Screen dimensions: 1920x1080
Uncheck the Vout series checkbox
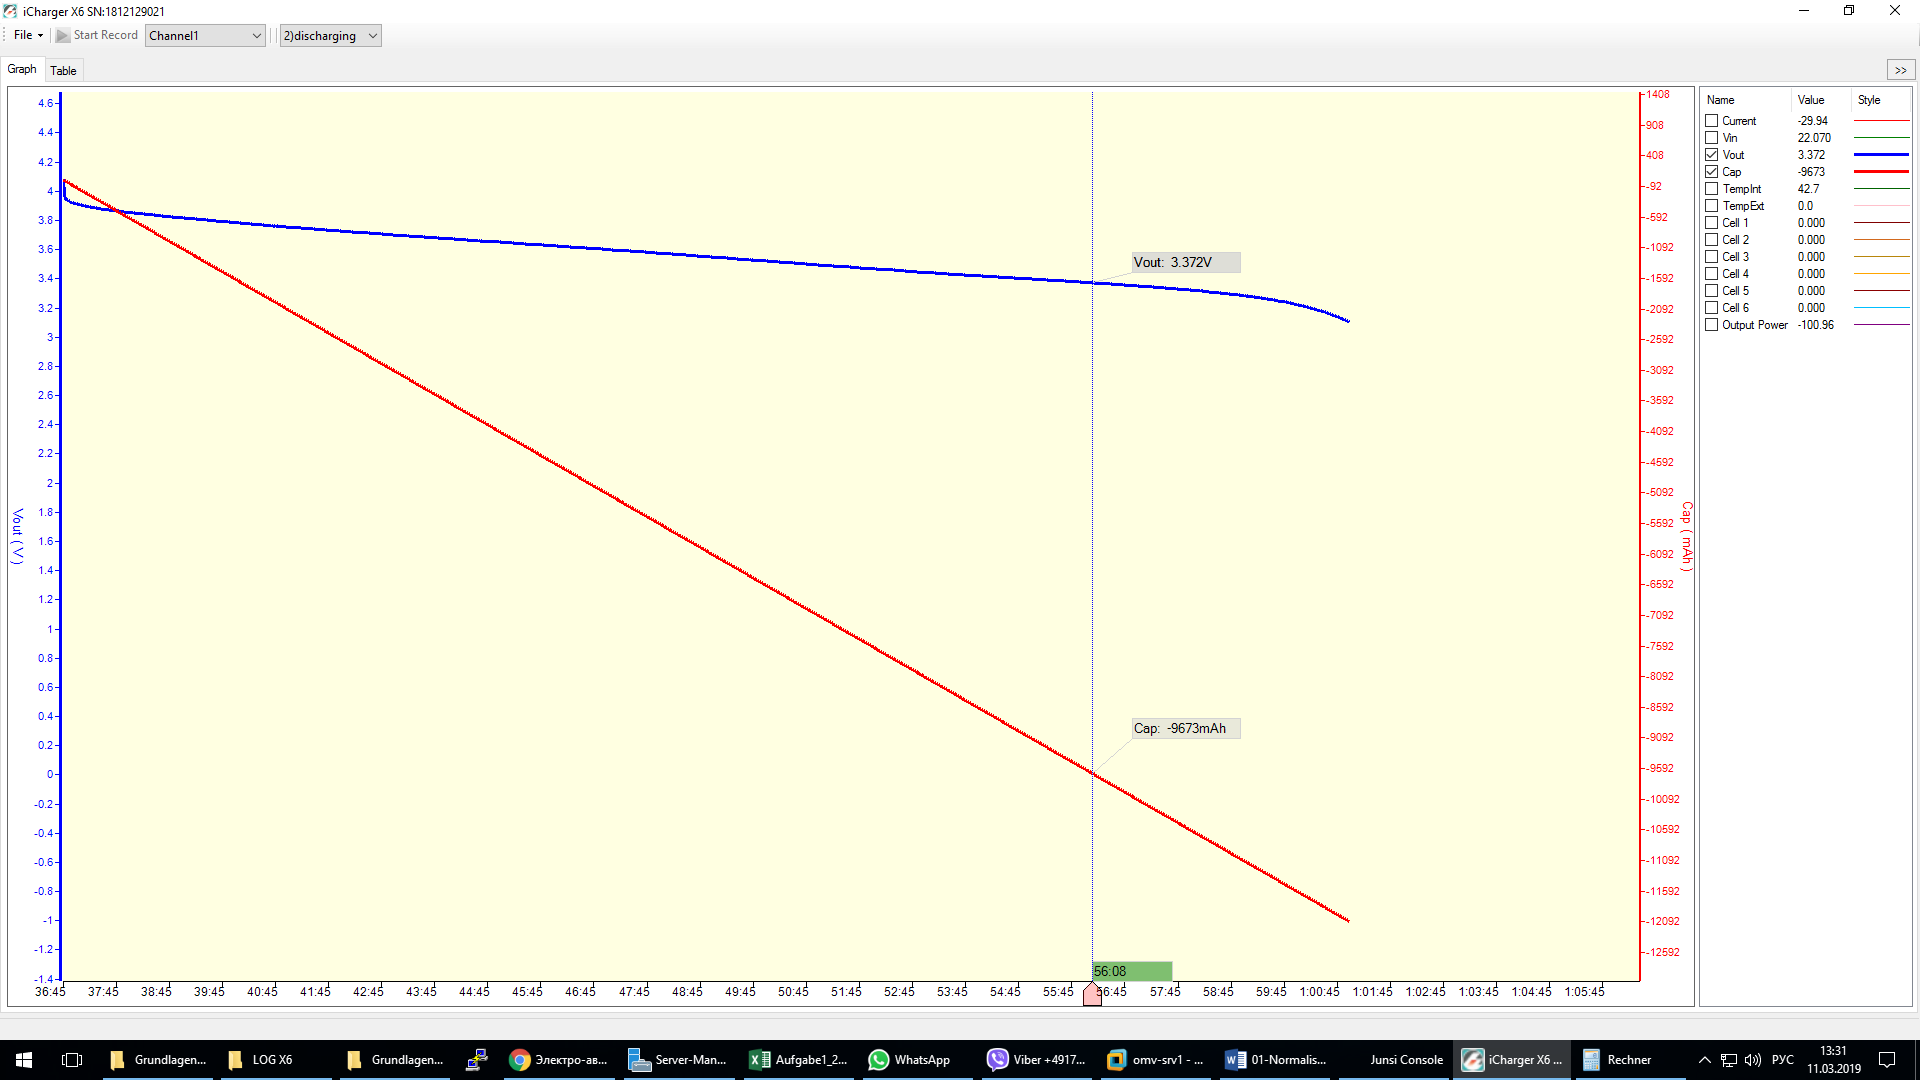[1712, 155]
